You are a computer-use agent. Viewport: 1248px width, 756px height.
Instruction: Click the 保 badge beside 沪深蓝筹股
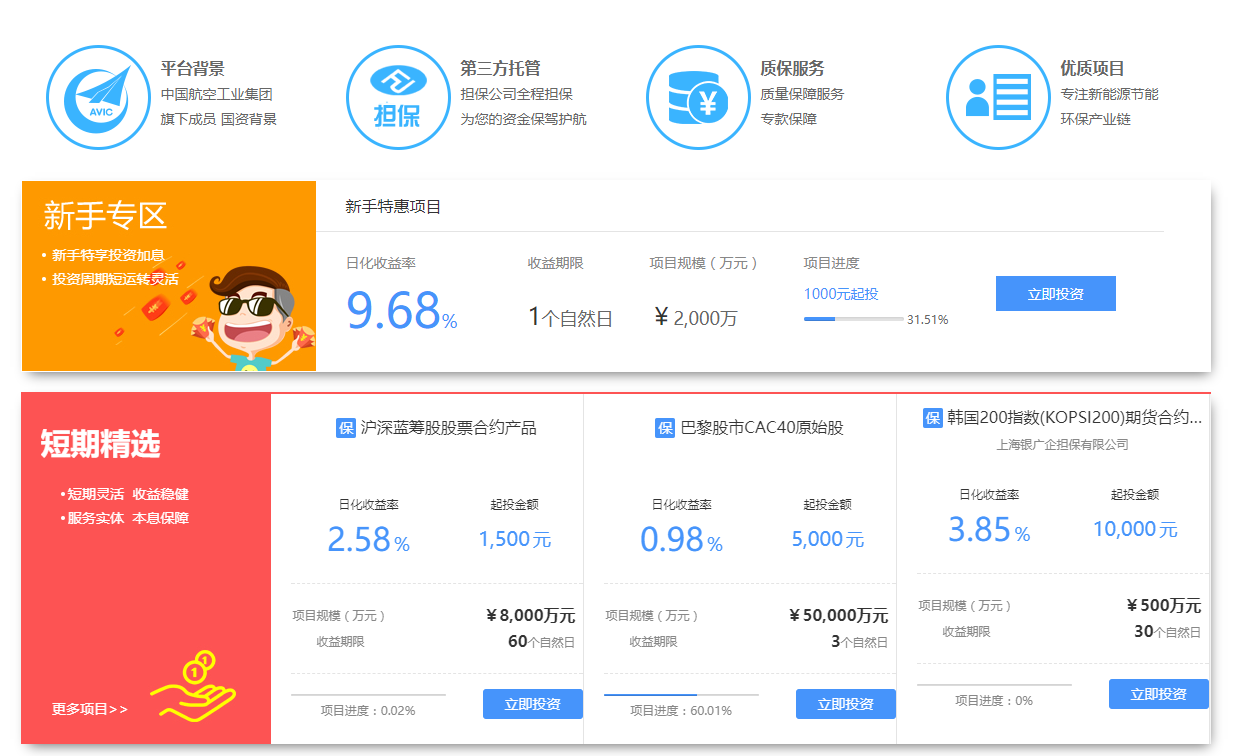pyautogui.click(x=346, y=428)
